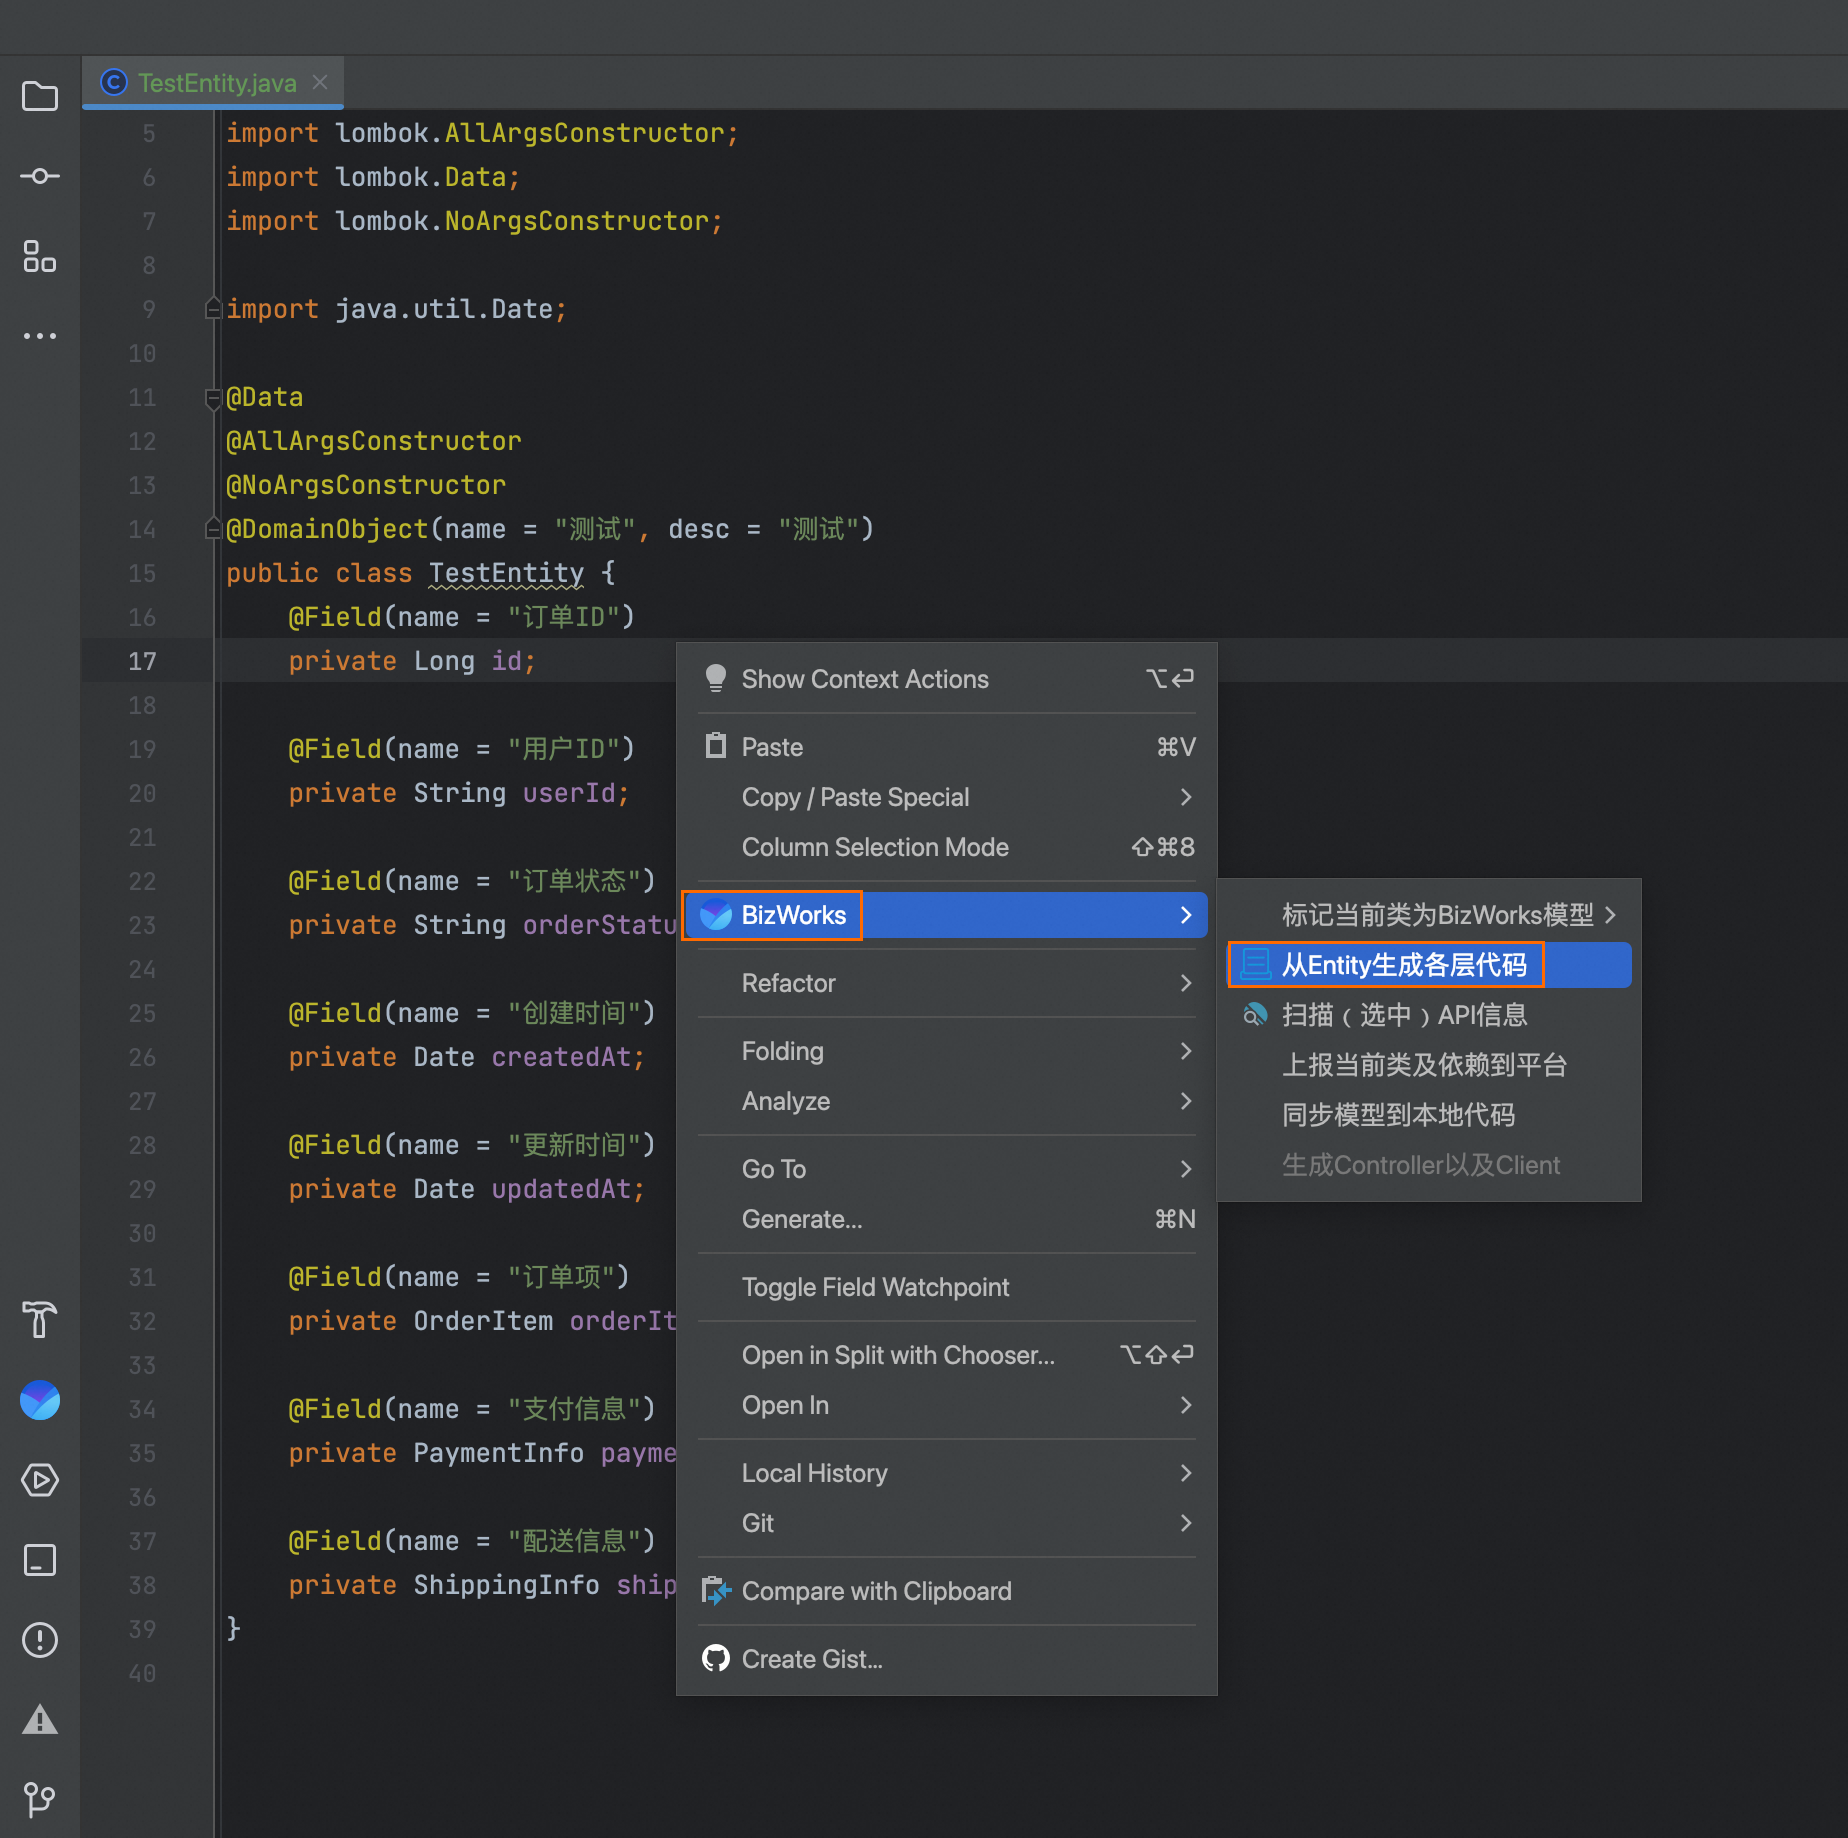Expand the BizWorks submenu arrow

click(x=1186, y=914)
